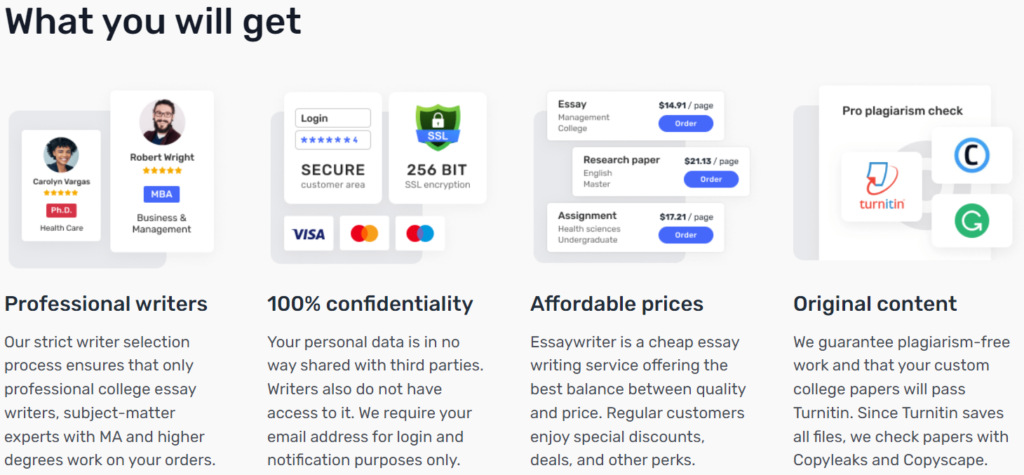Click the Original content heading
1024x475 pixels.
pyautogui.click(x=875, y=304)
